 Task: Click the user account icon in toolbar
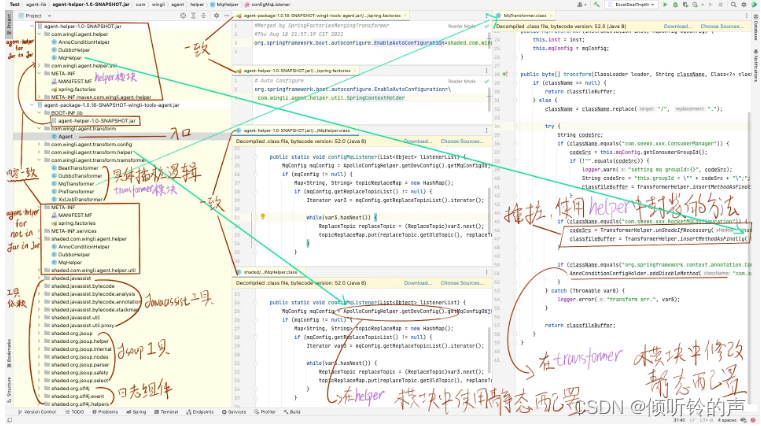pyautogui.click(x=580, y=4)
